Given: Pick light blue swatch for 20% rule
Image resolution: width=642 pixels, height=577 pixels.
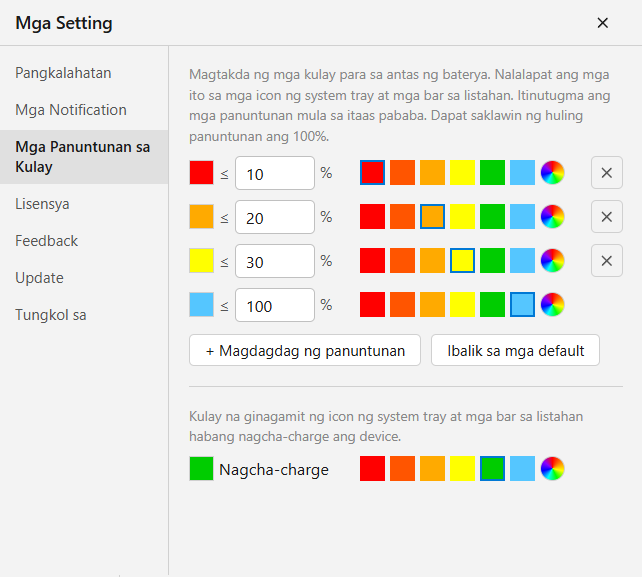Looking at the screenshot, I should click(522, 217).
